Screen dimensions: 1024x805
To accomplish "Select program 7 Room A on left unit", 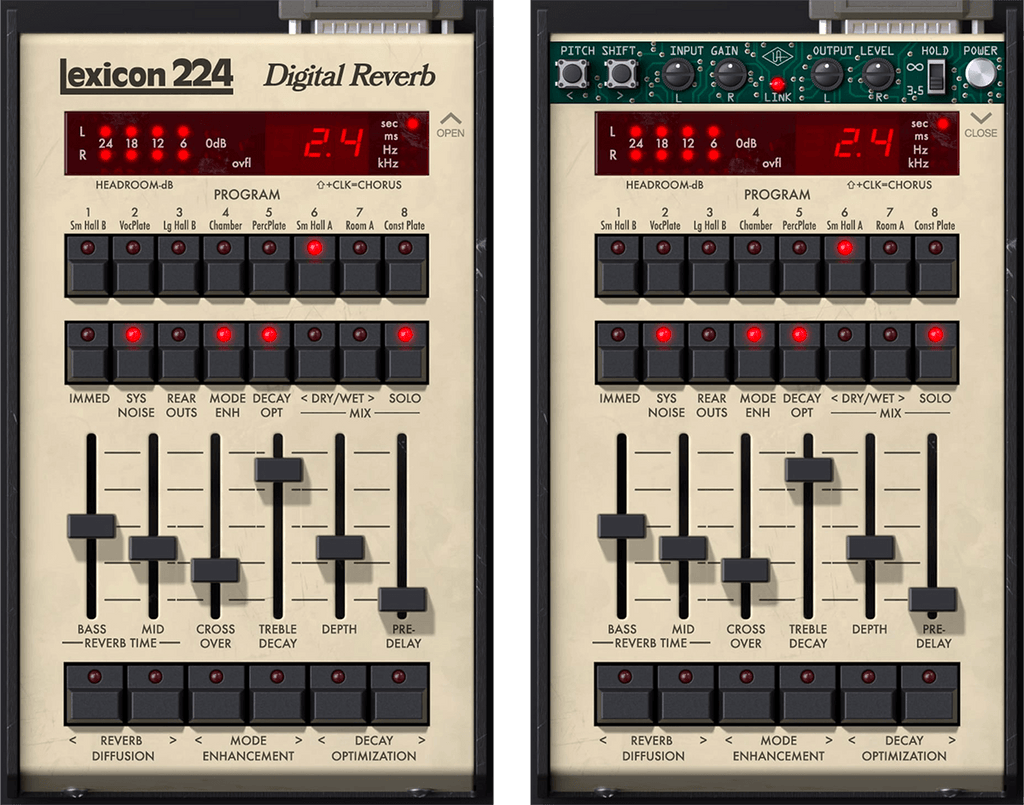I will click(x=360, y=266).
